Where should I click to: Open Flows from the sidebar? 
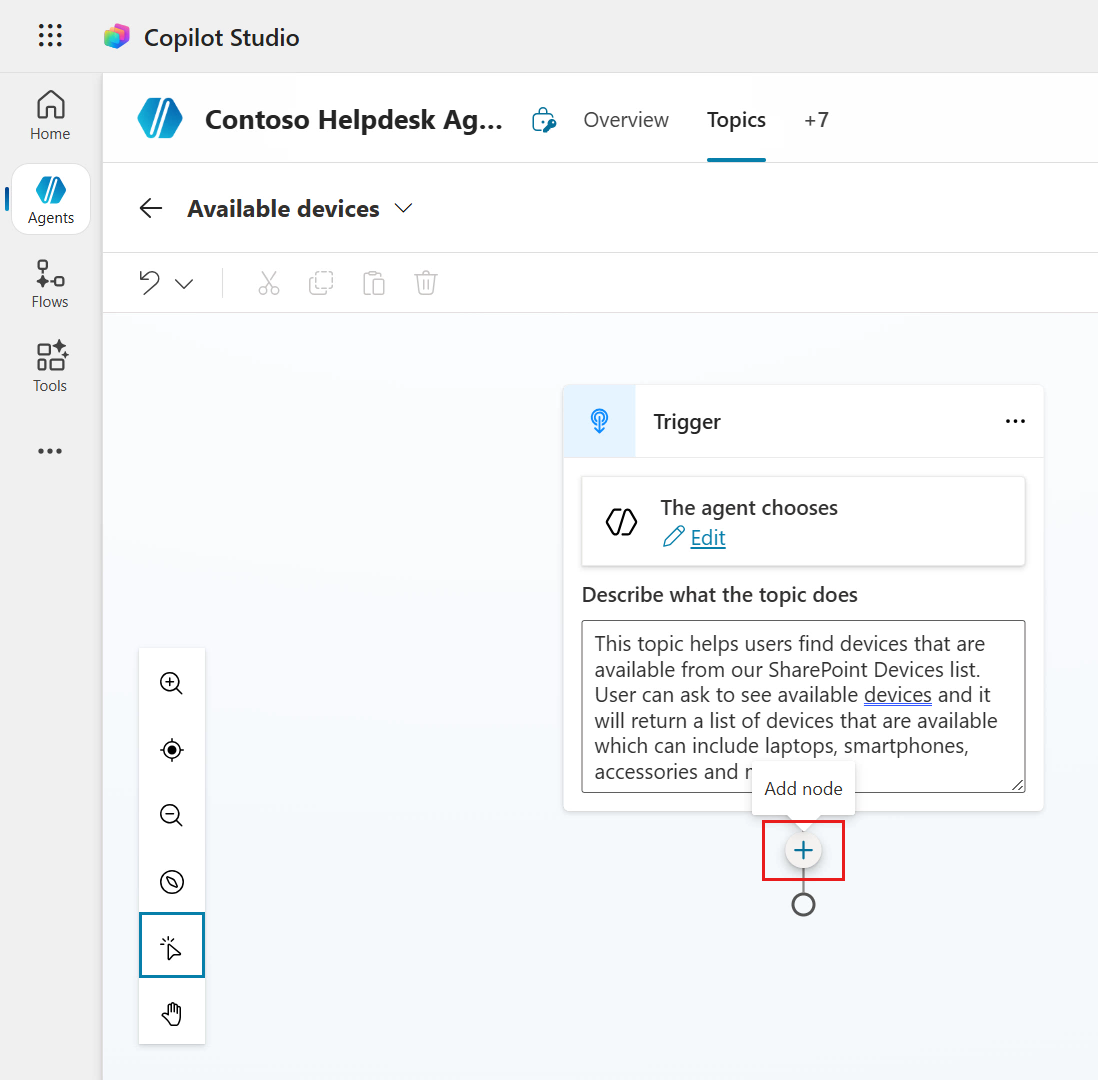coord(50,284)
